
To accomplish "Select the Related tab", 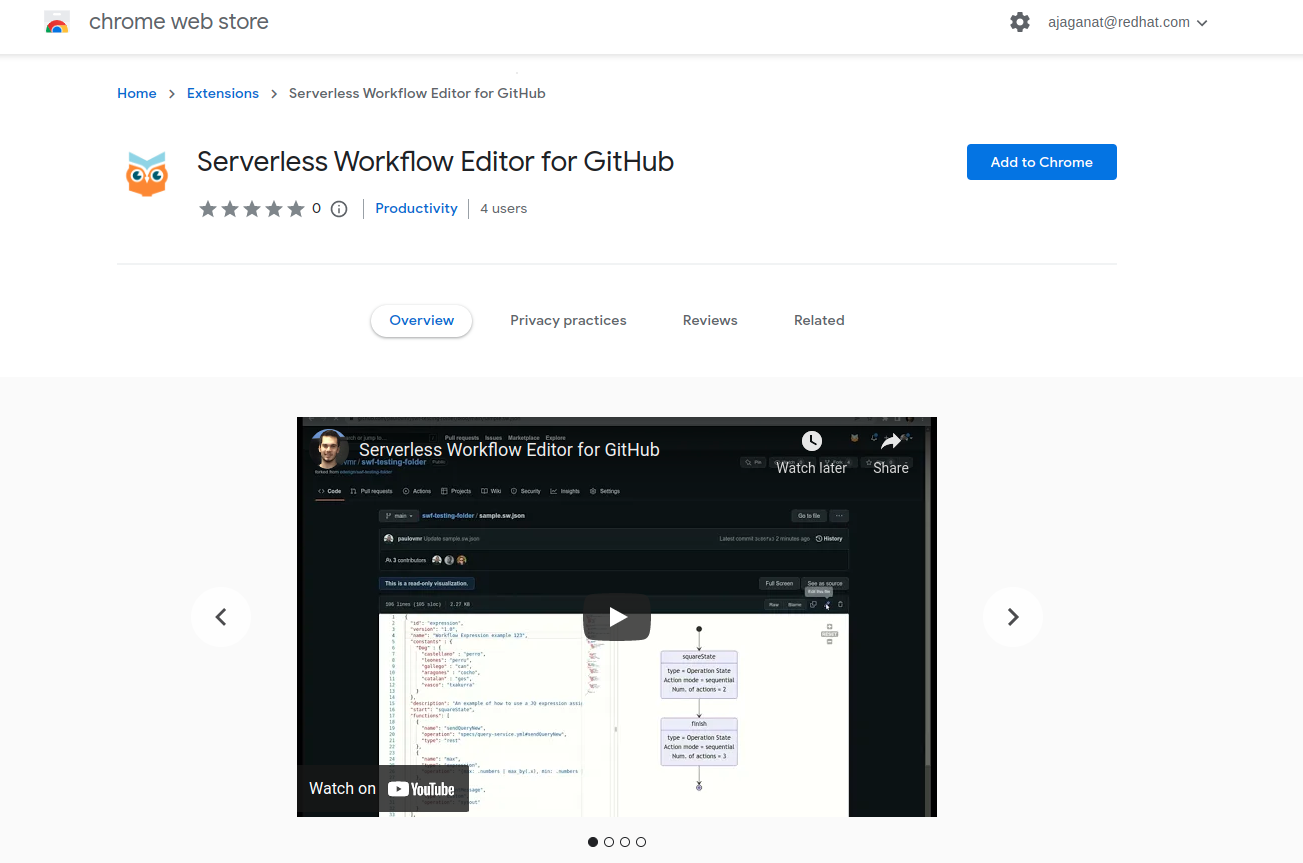I will 819,320.
